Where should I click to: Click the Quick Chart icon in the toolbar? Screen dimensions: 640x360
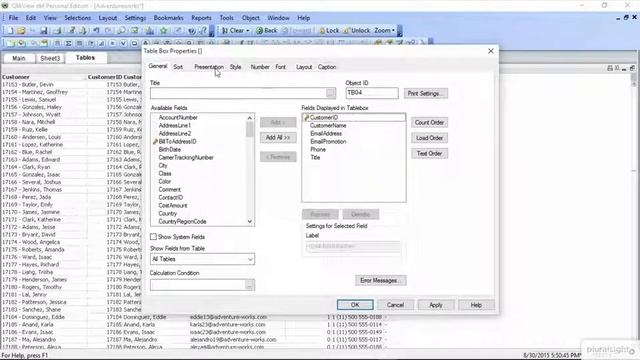coord(150,31)
